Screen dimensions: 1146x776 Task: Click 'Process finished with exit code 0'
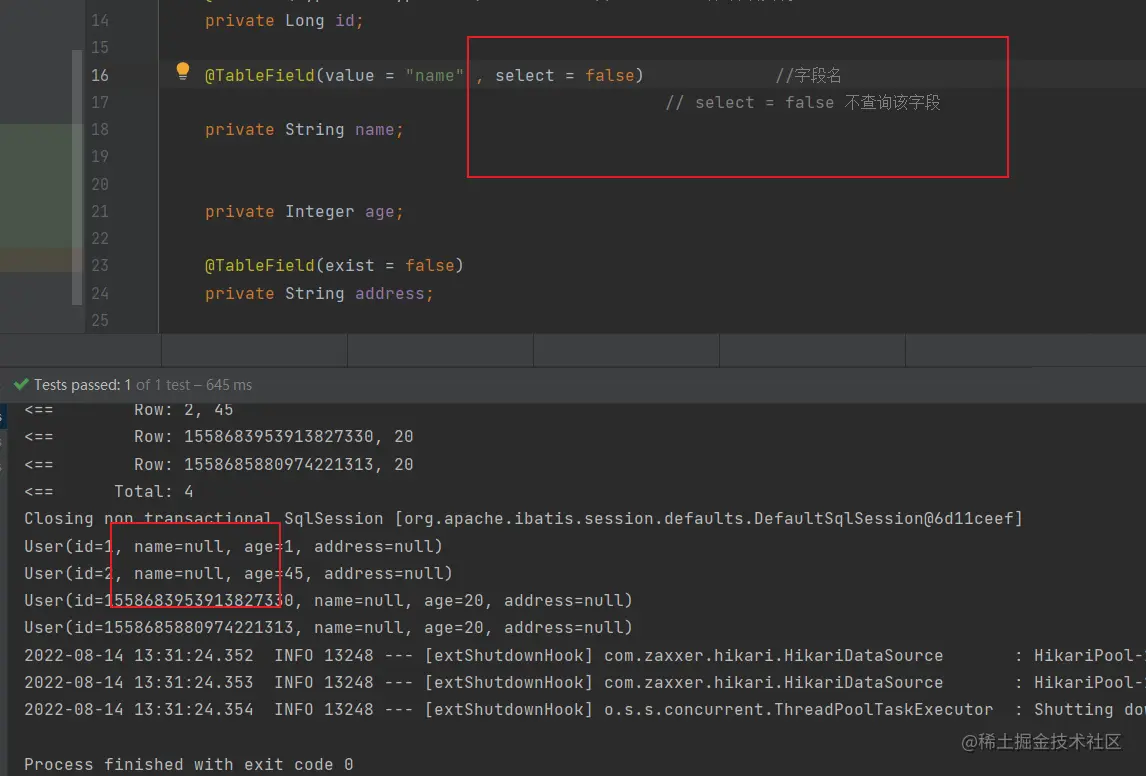coord(189,764)
